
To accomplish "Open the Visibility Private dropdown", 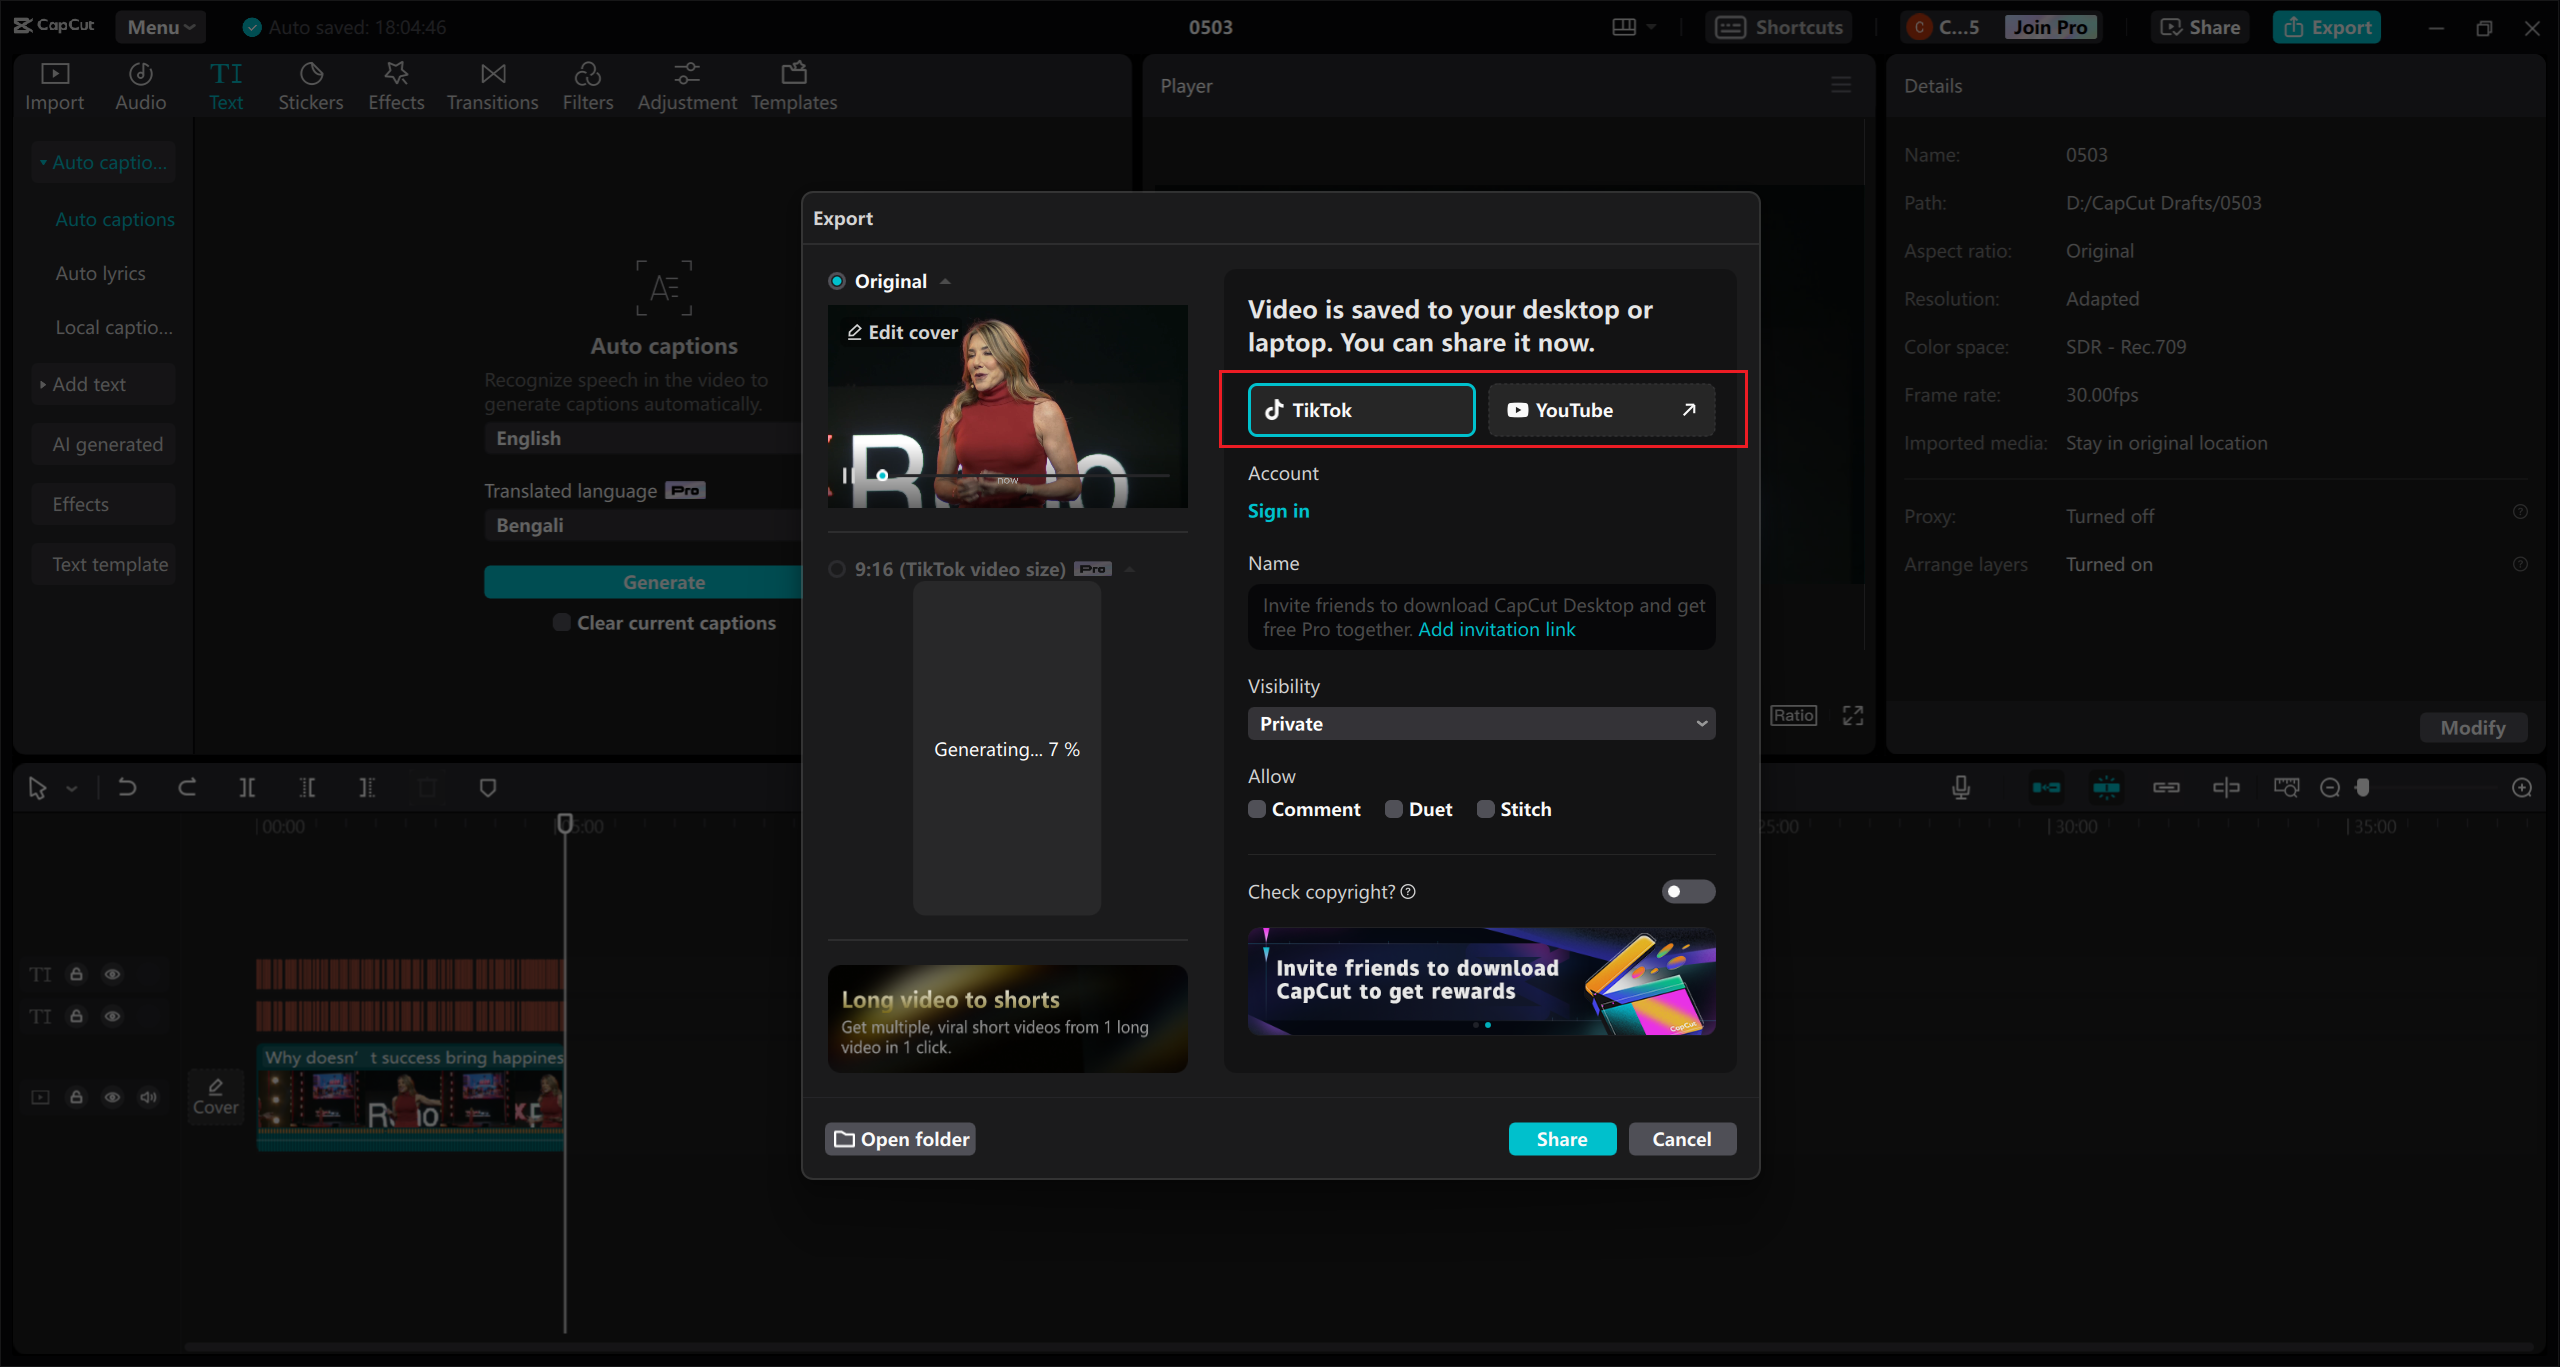I will (x=1481, y=724).
